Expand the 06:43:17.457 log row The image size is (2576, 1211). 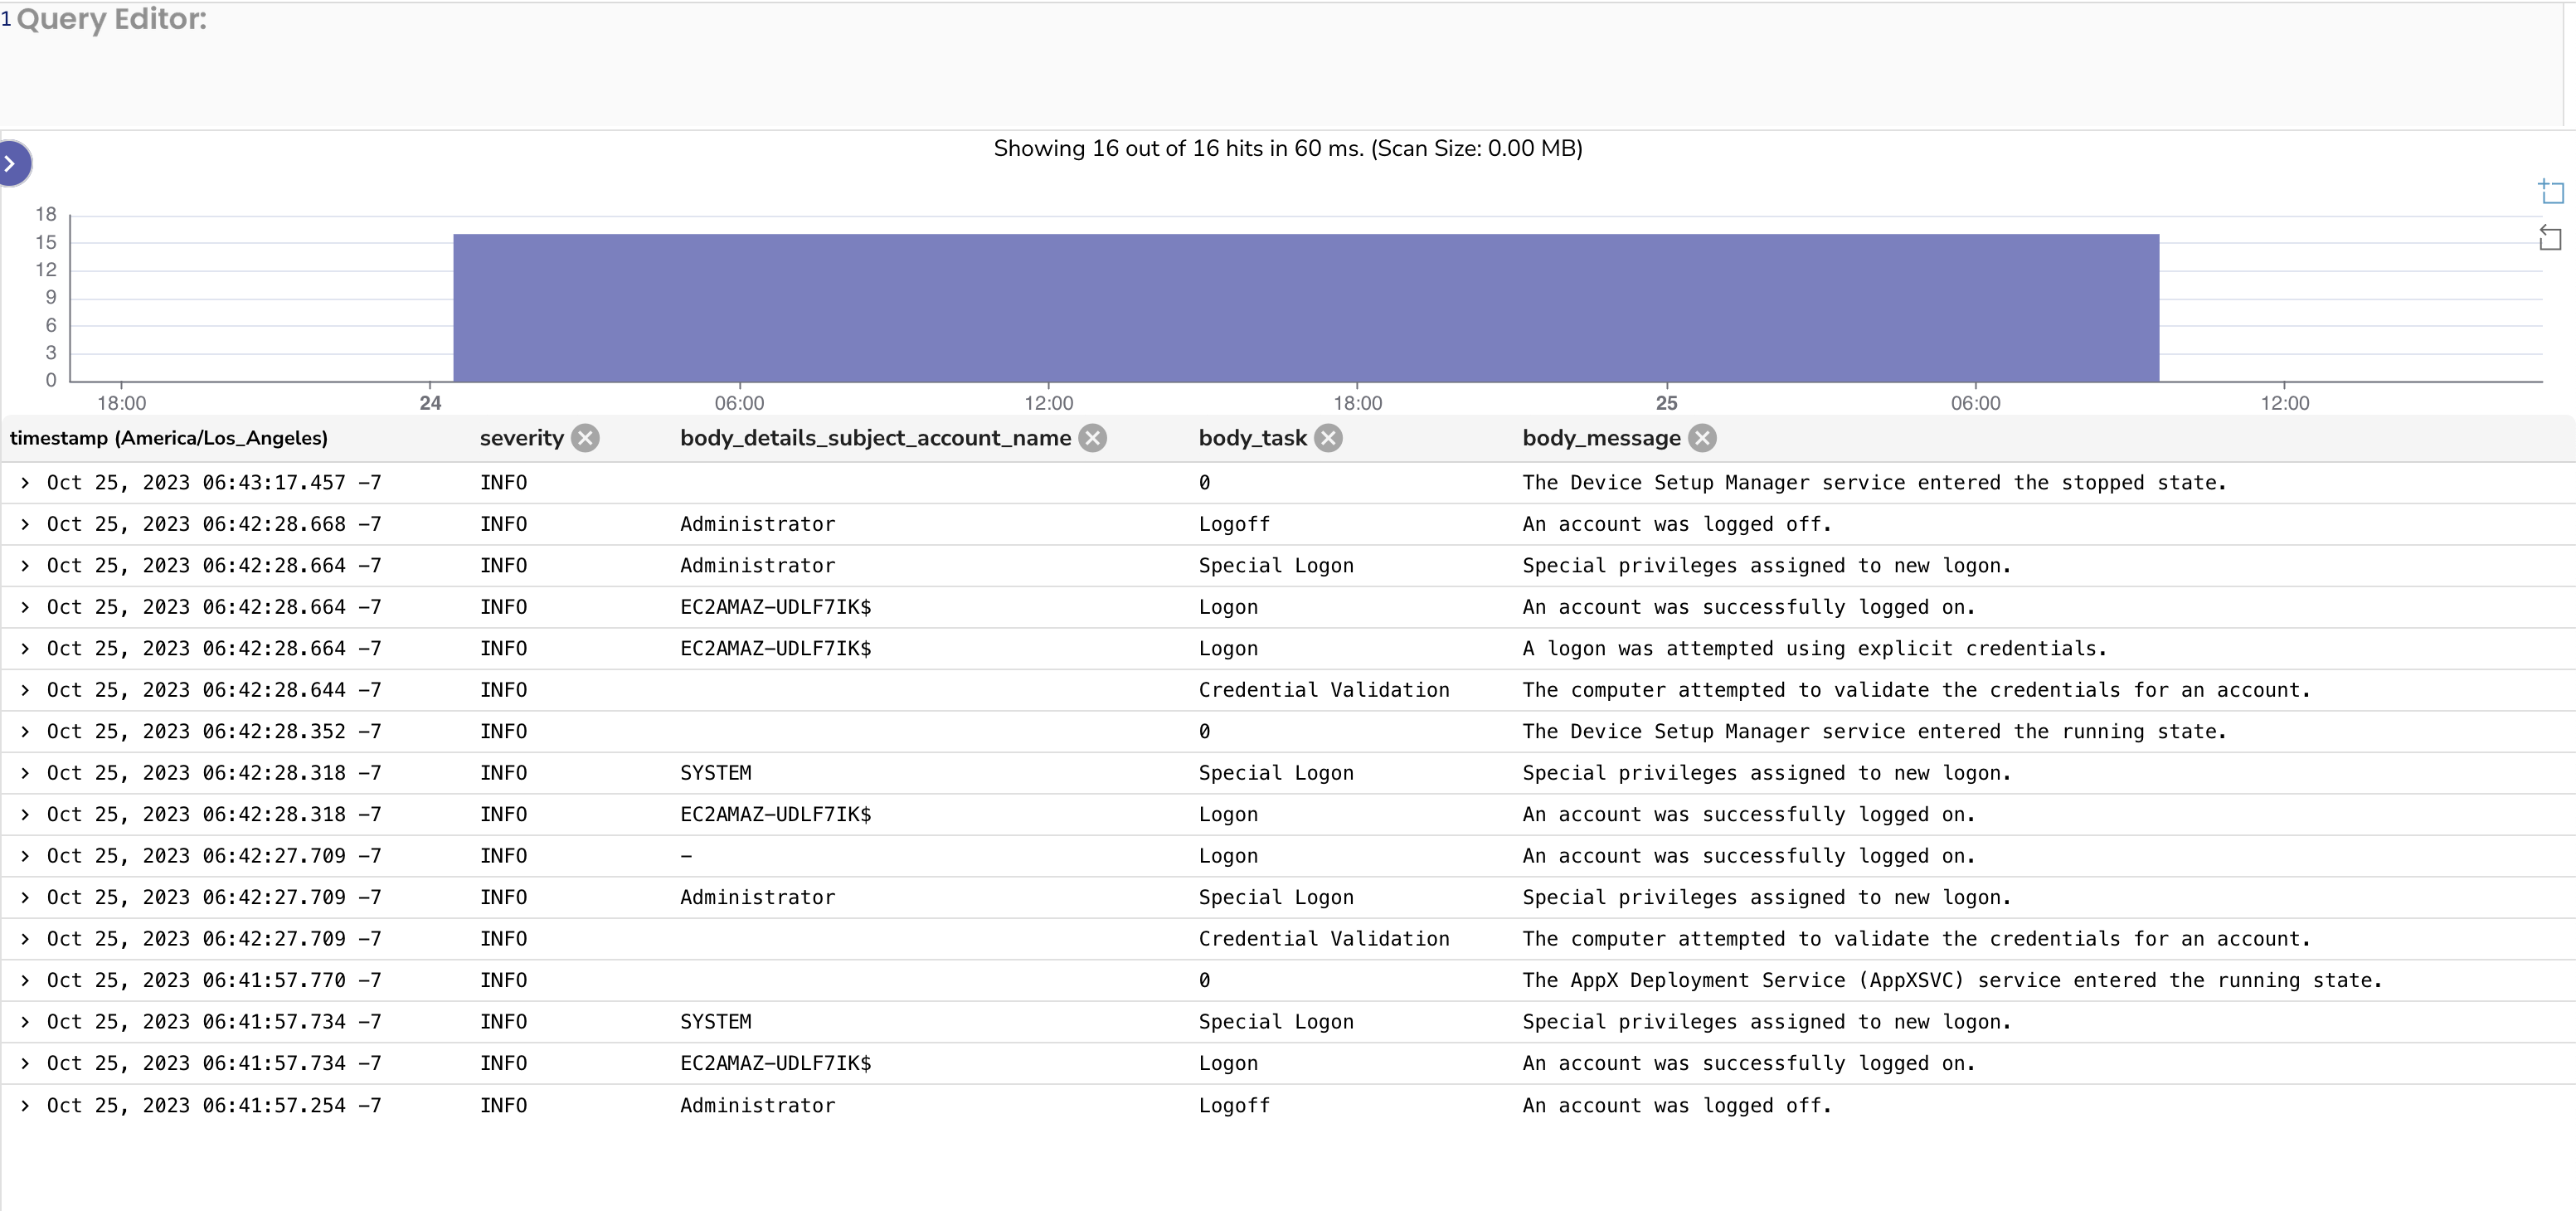(x=25, y=483)
